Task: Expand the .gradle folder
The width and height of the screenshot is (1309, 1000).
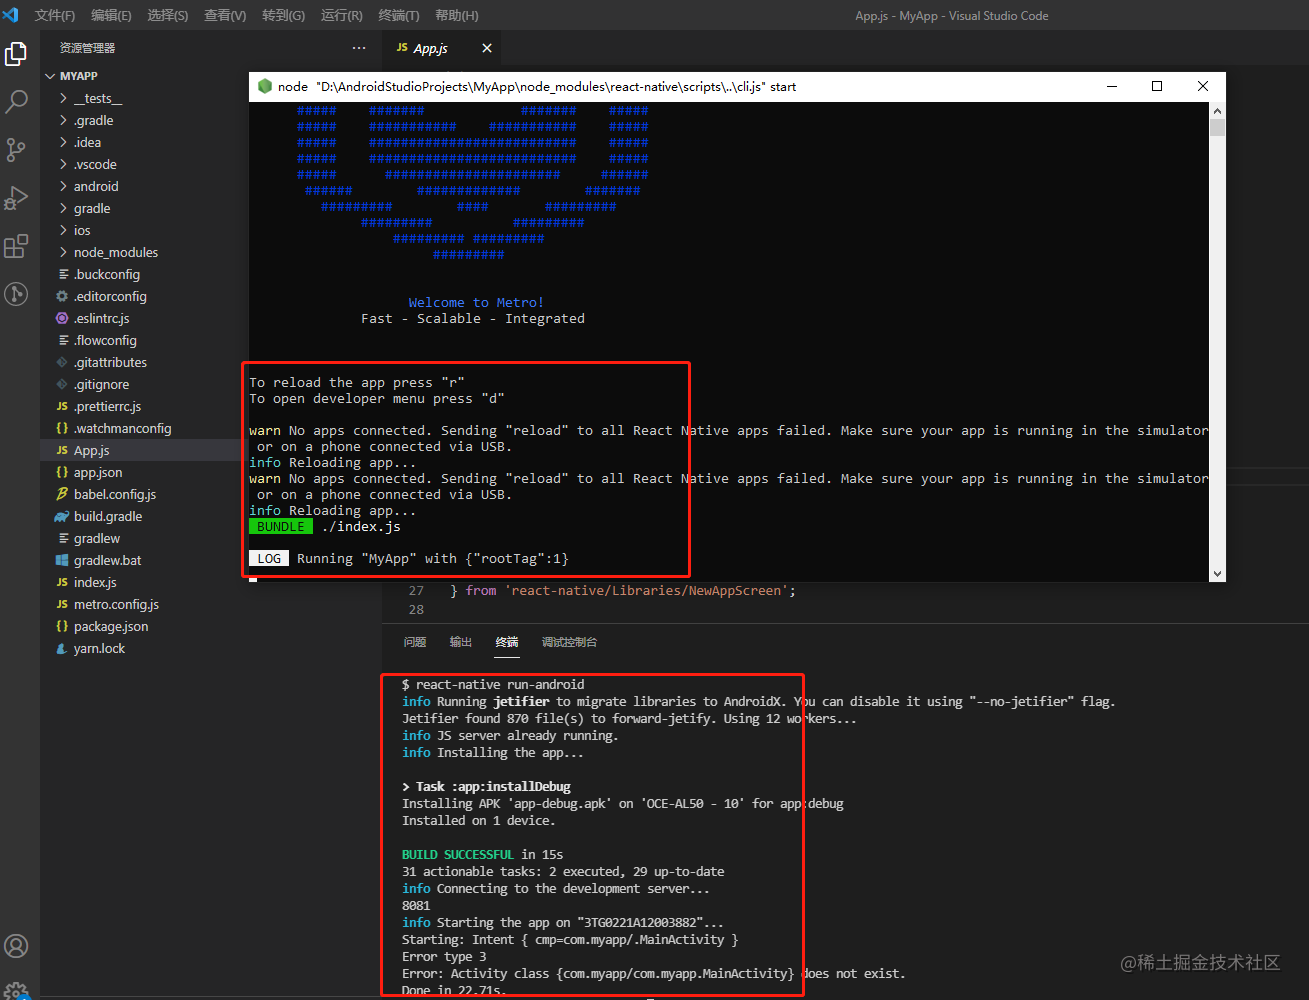Action: 64,120
